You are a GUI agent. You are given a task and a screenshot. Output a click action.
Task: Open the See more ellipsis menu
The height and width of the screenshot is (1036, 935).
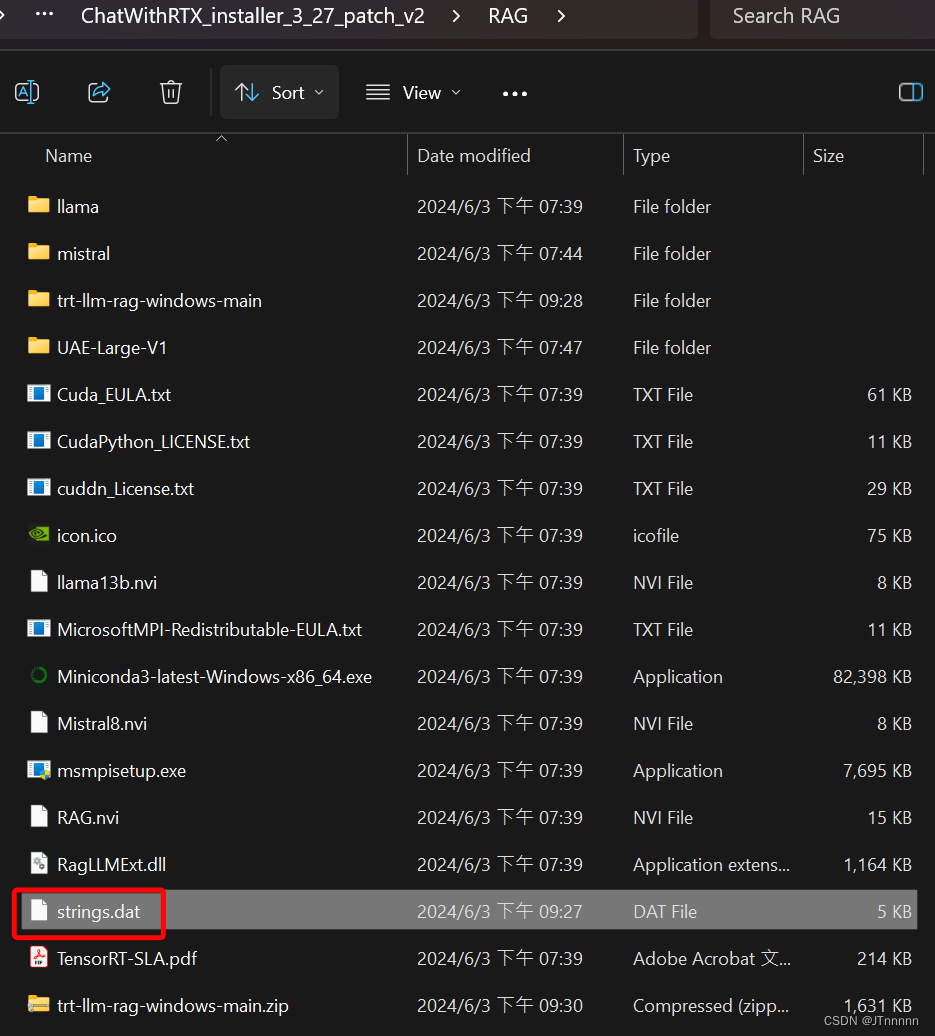515,94
